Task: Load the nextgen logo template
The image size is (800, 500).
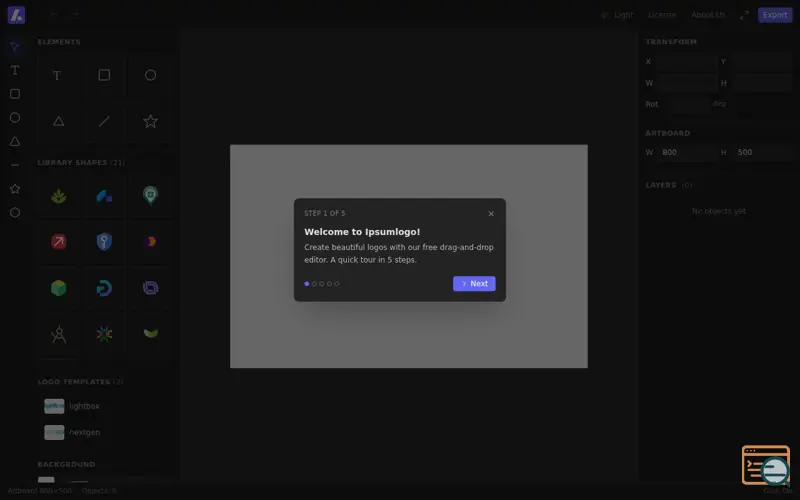Action: pos(105,432)
